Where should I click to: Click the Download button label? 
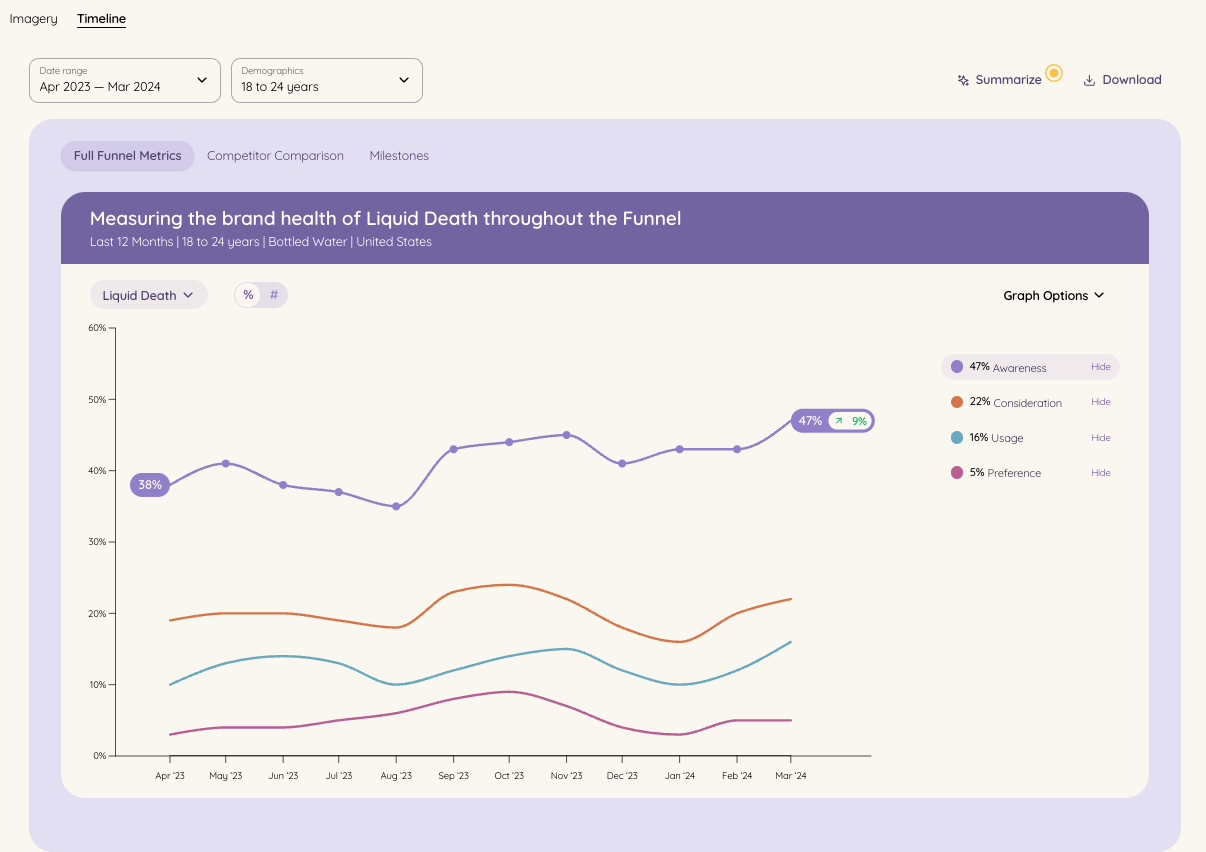[x=1132, y=80]
